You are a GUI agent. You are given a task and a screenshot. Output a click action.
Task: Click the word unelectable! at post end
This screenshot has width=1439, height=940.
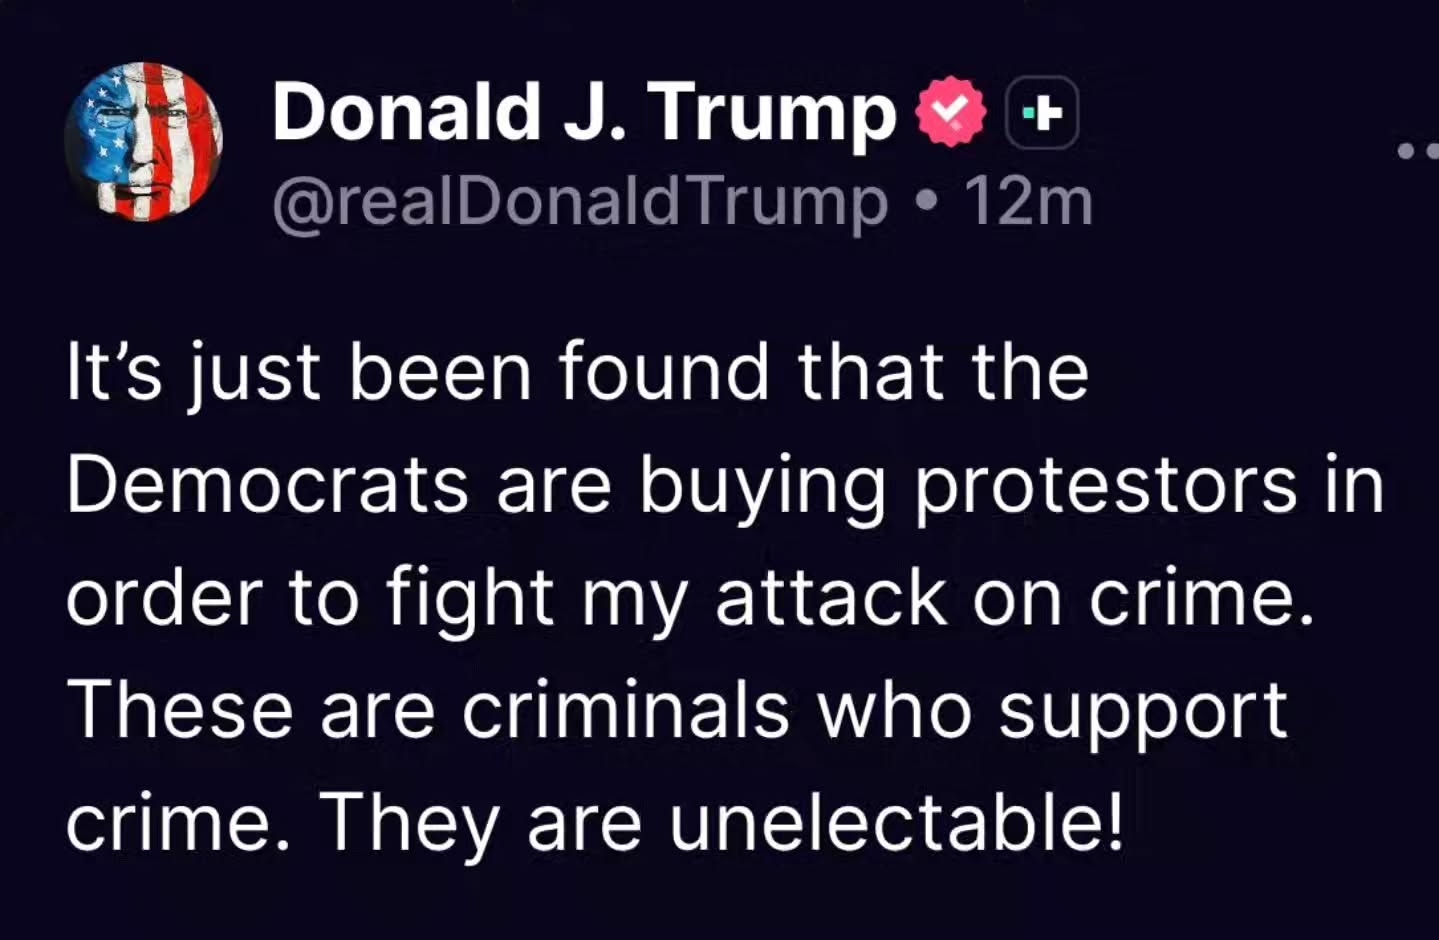(x=896, y=824)
